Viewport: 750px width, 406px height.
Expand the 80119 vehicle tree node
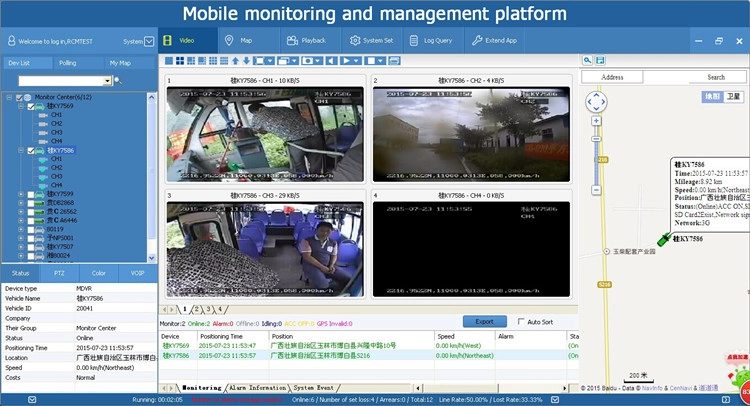coord(21,229)
